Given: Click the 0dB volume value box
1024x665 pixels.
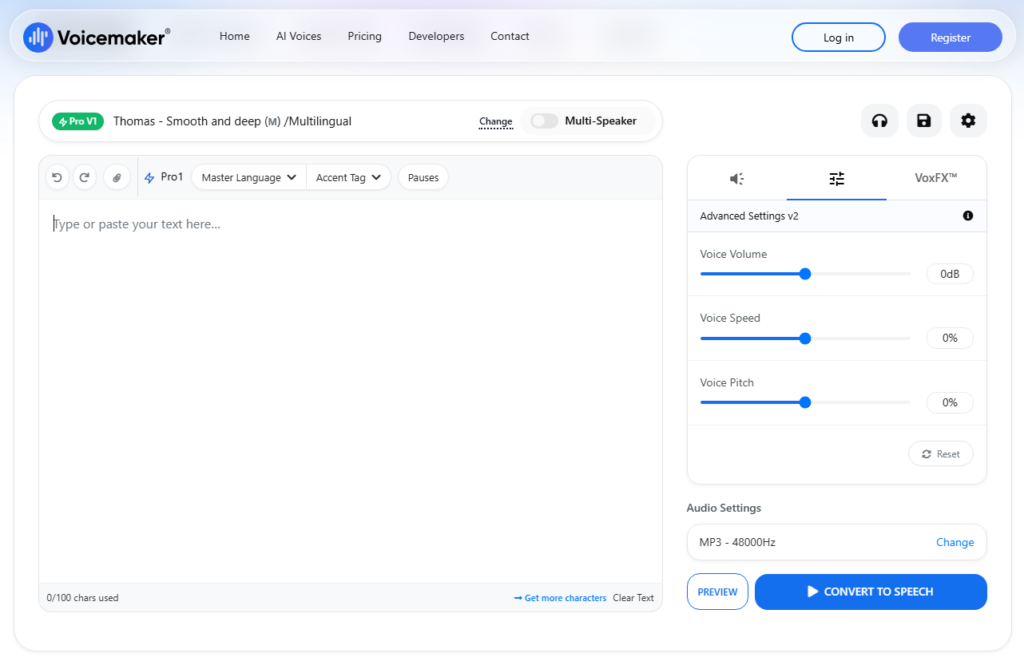Looking at the screenshot, I should pyautogui.click(x=950, y=274).
